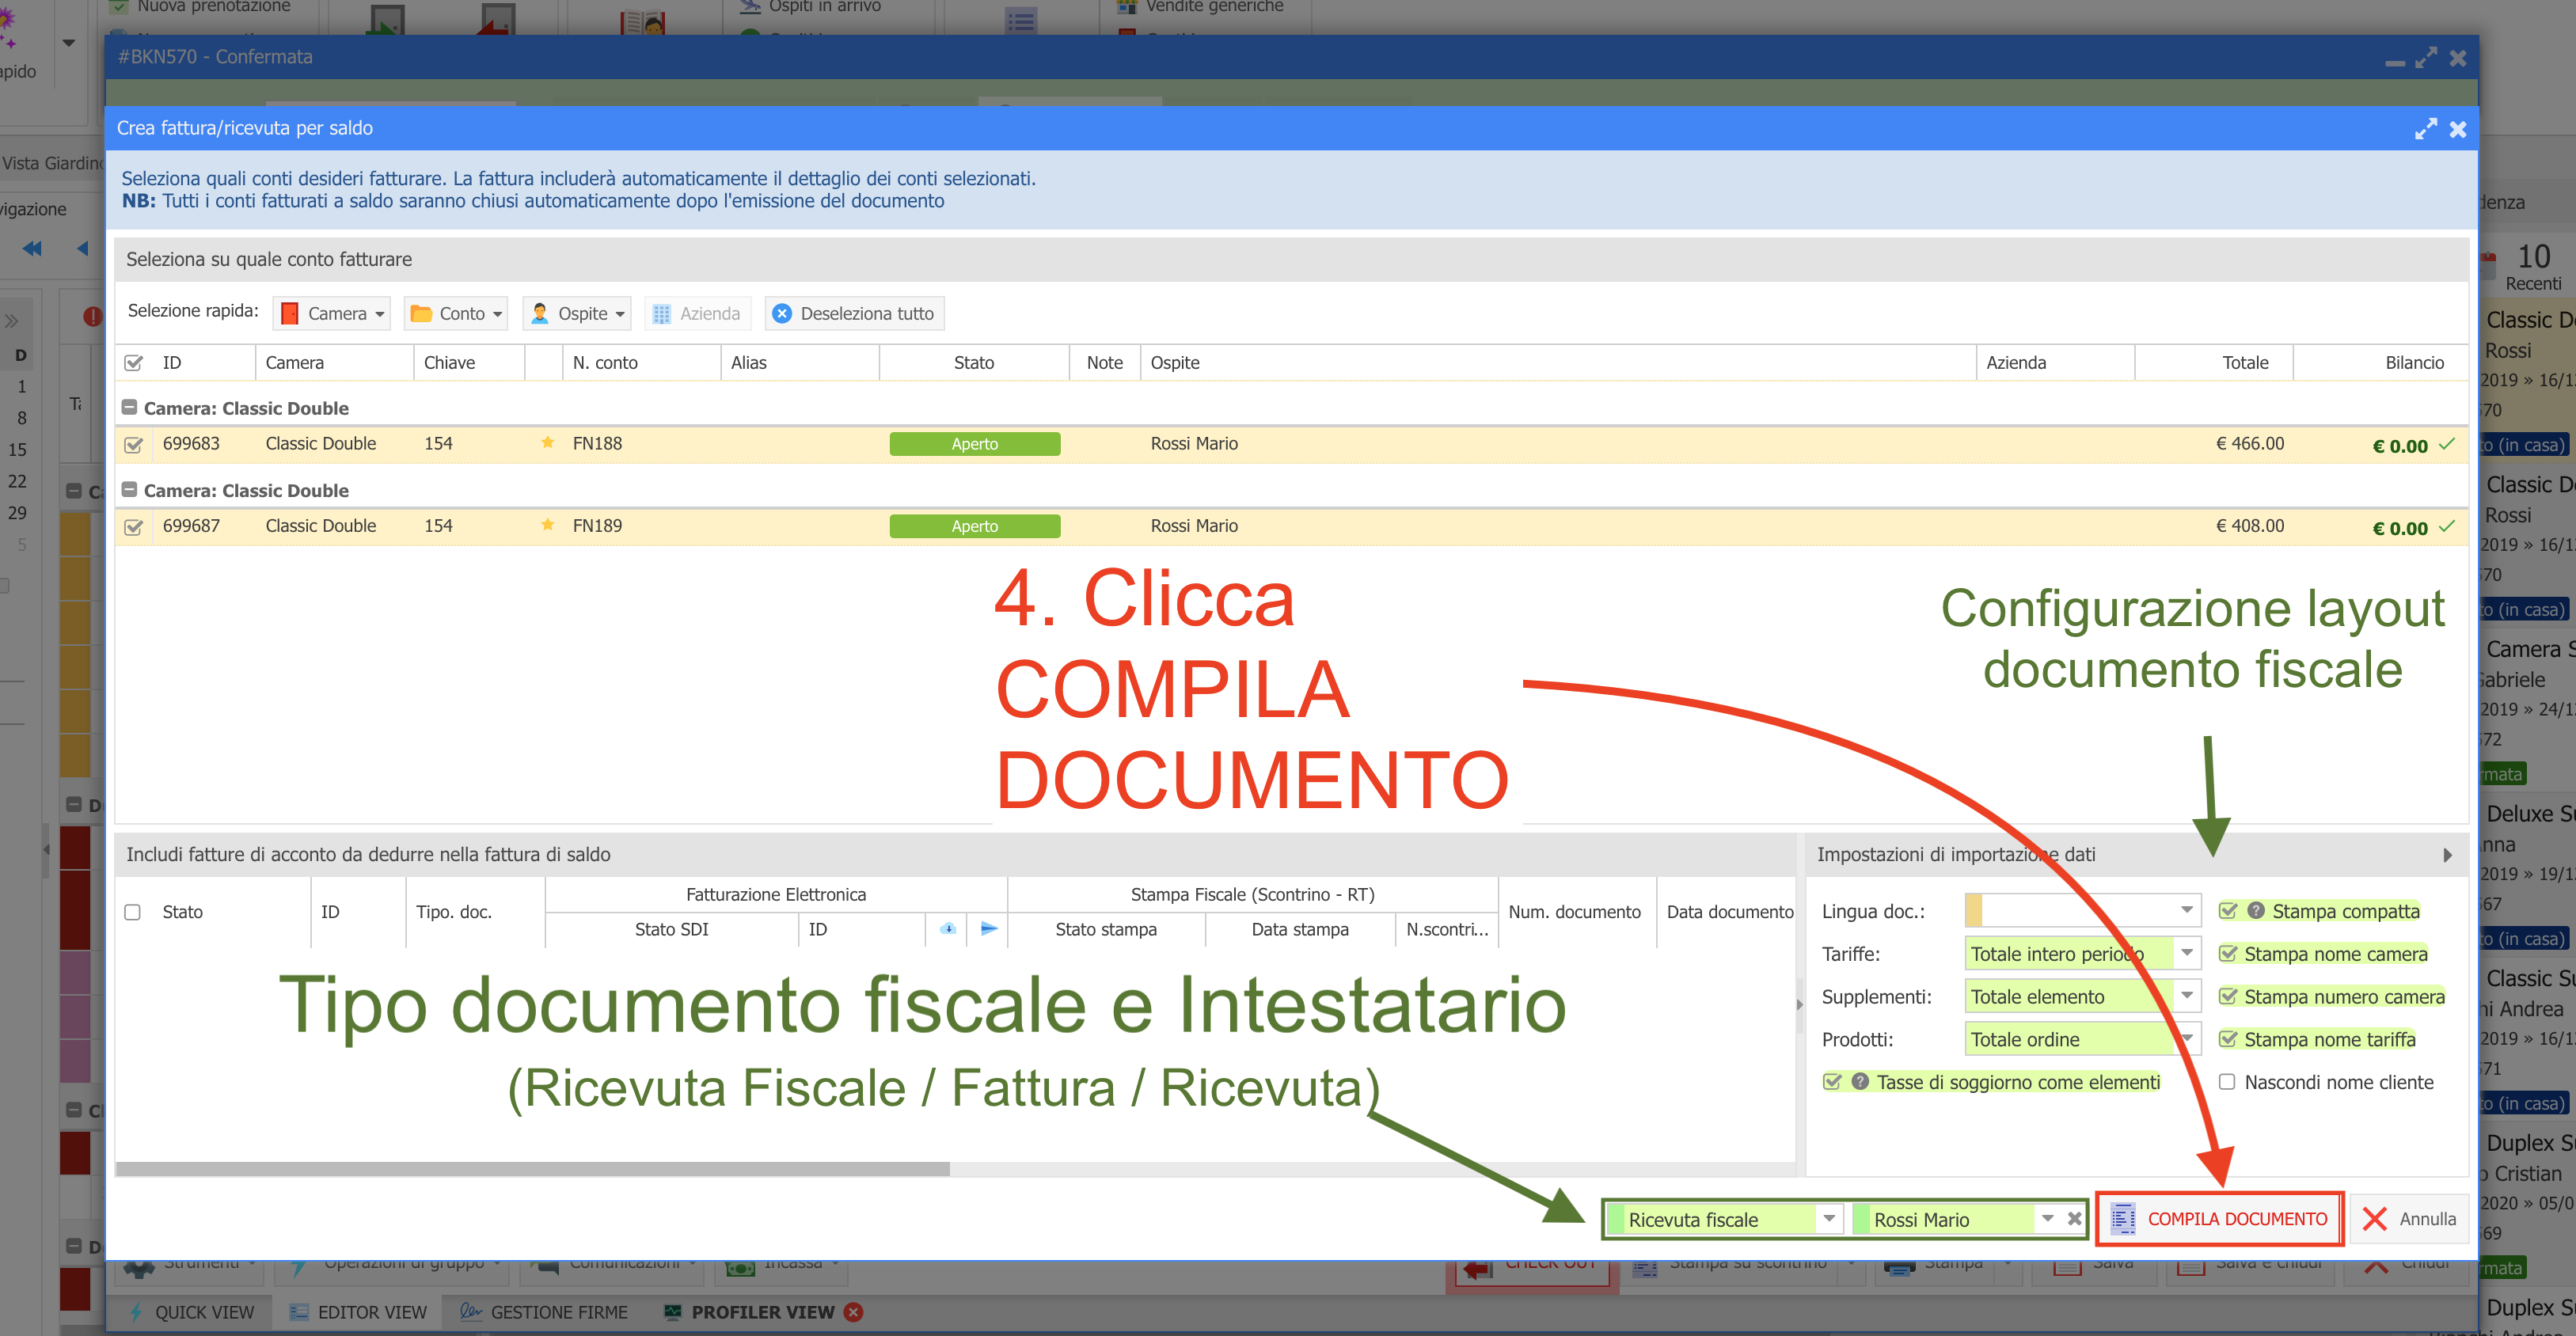Toggle Stampa nome camera checkbox
The height and width of the screenshot is (1336, 2576).
coord(2228,954)
